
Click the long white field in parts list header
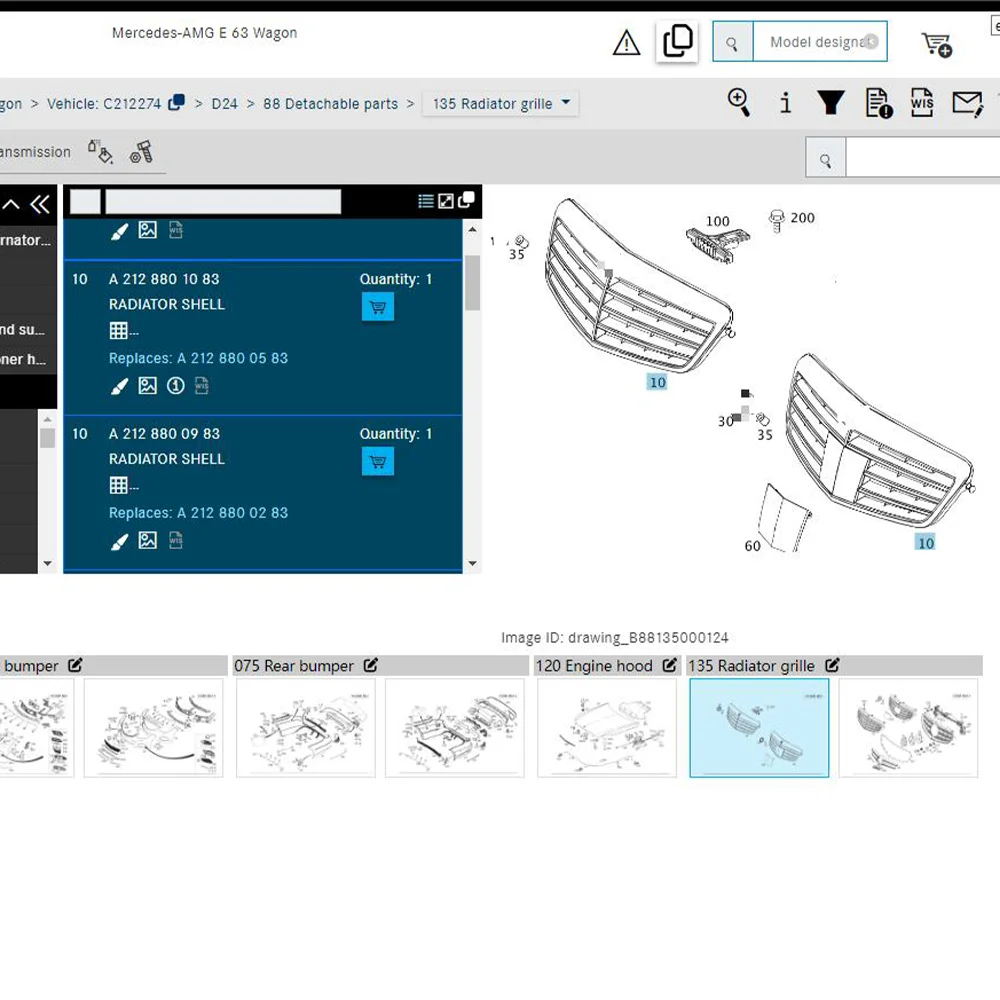point(223,202)
